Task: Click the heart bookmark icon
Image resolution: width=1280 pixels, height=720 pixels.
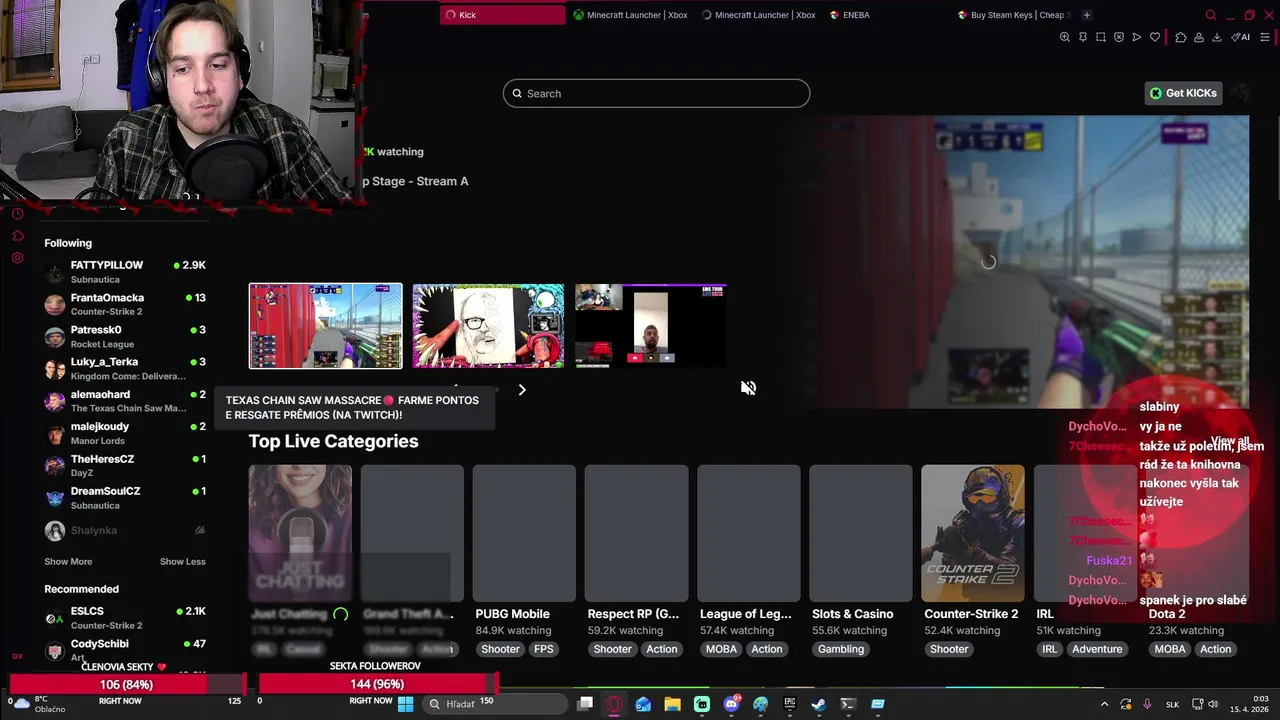Action: (x=1155, y=37)
